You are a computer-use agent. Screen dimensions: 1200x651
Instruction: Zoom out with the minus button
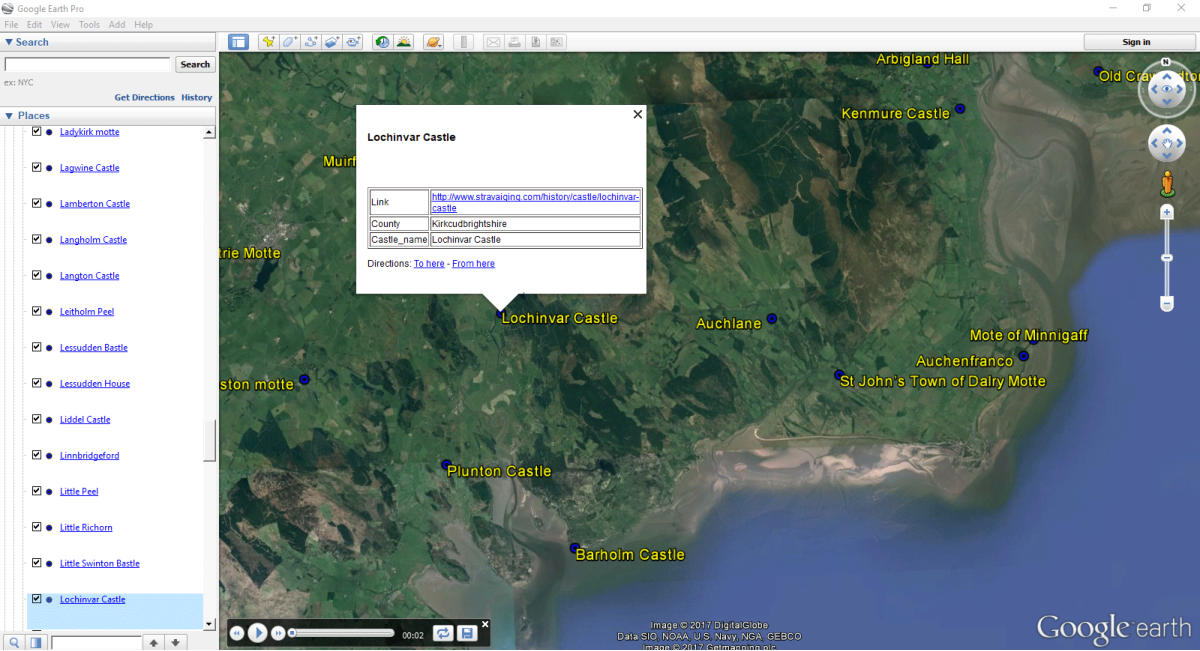(1166, 303)
